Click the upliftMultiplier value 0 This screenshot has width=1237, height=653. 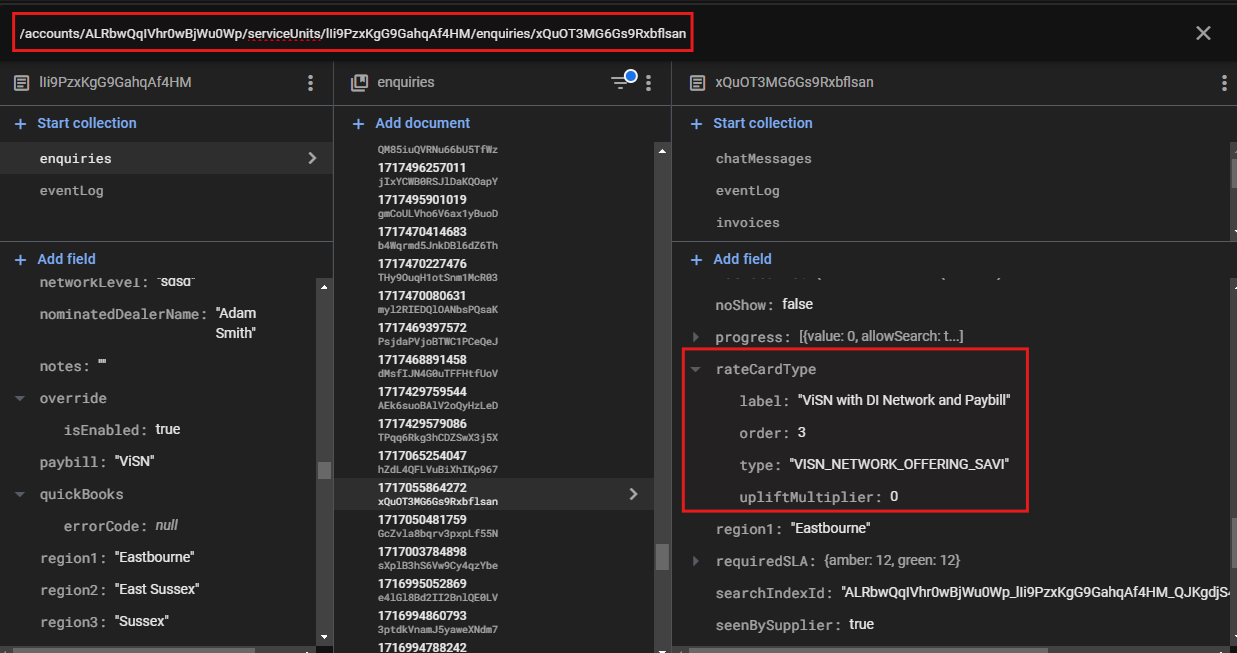point(894,497)
